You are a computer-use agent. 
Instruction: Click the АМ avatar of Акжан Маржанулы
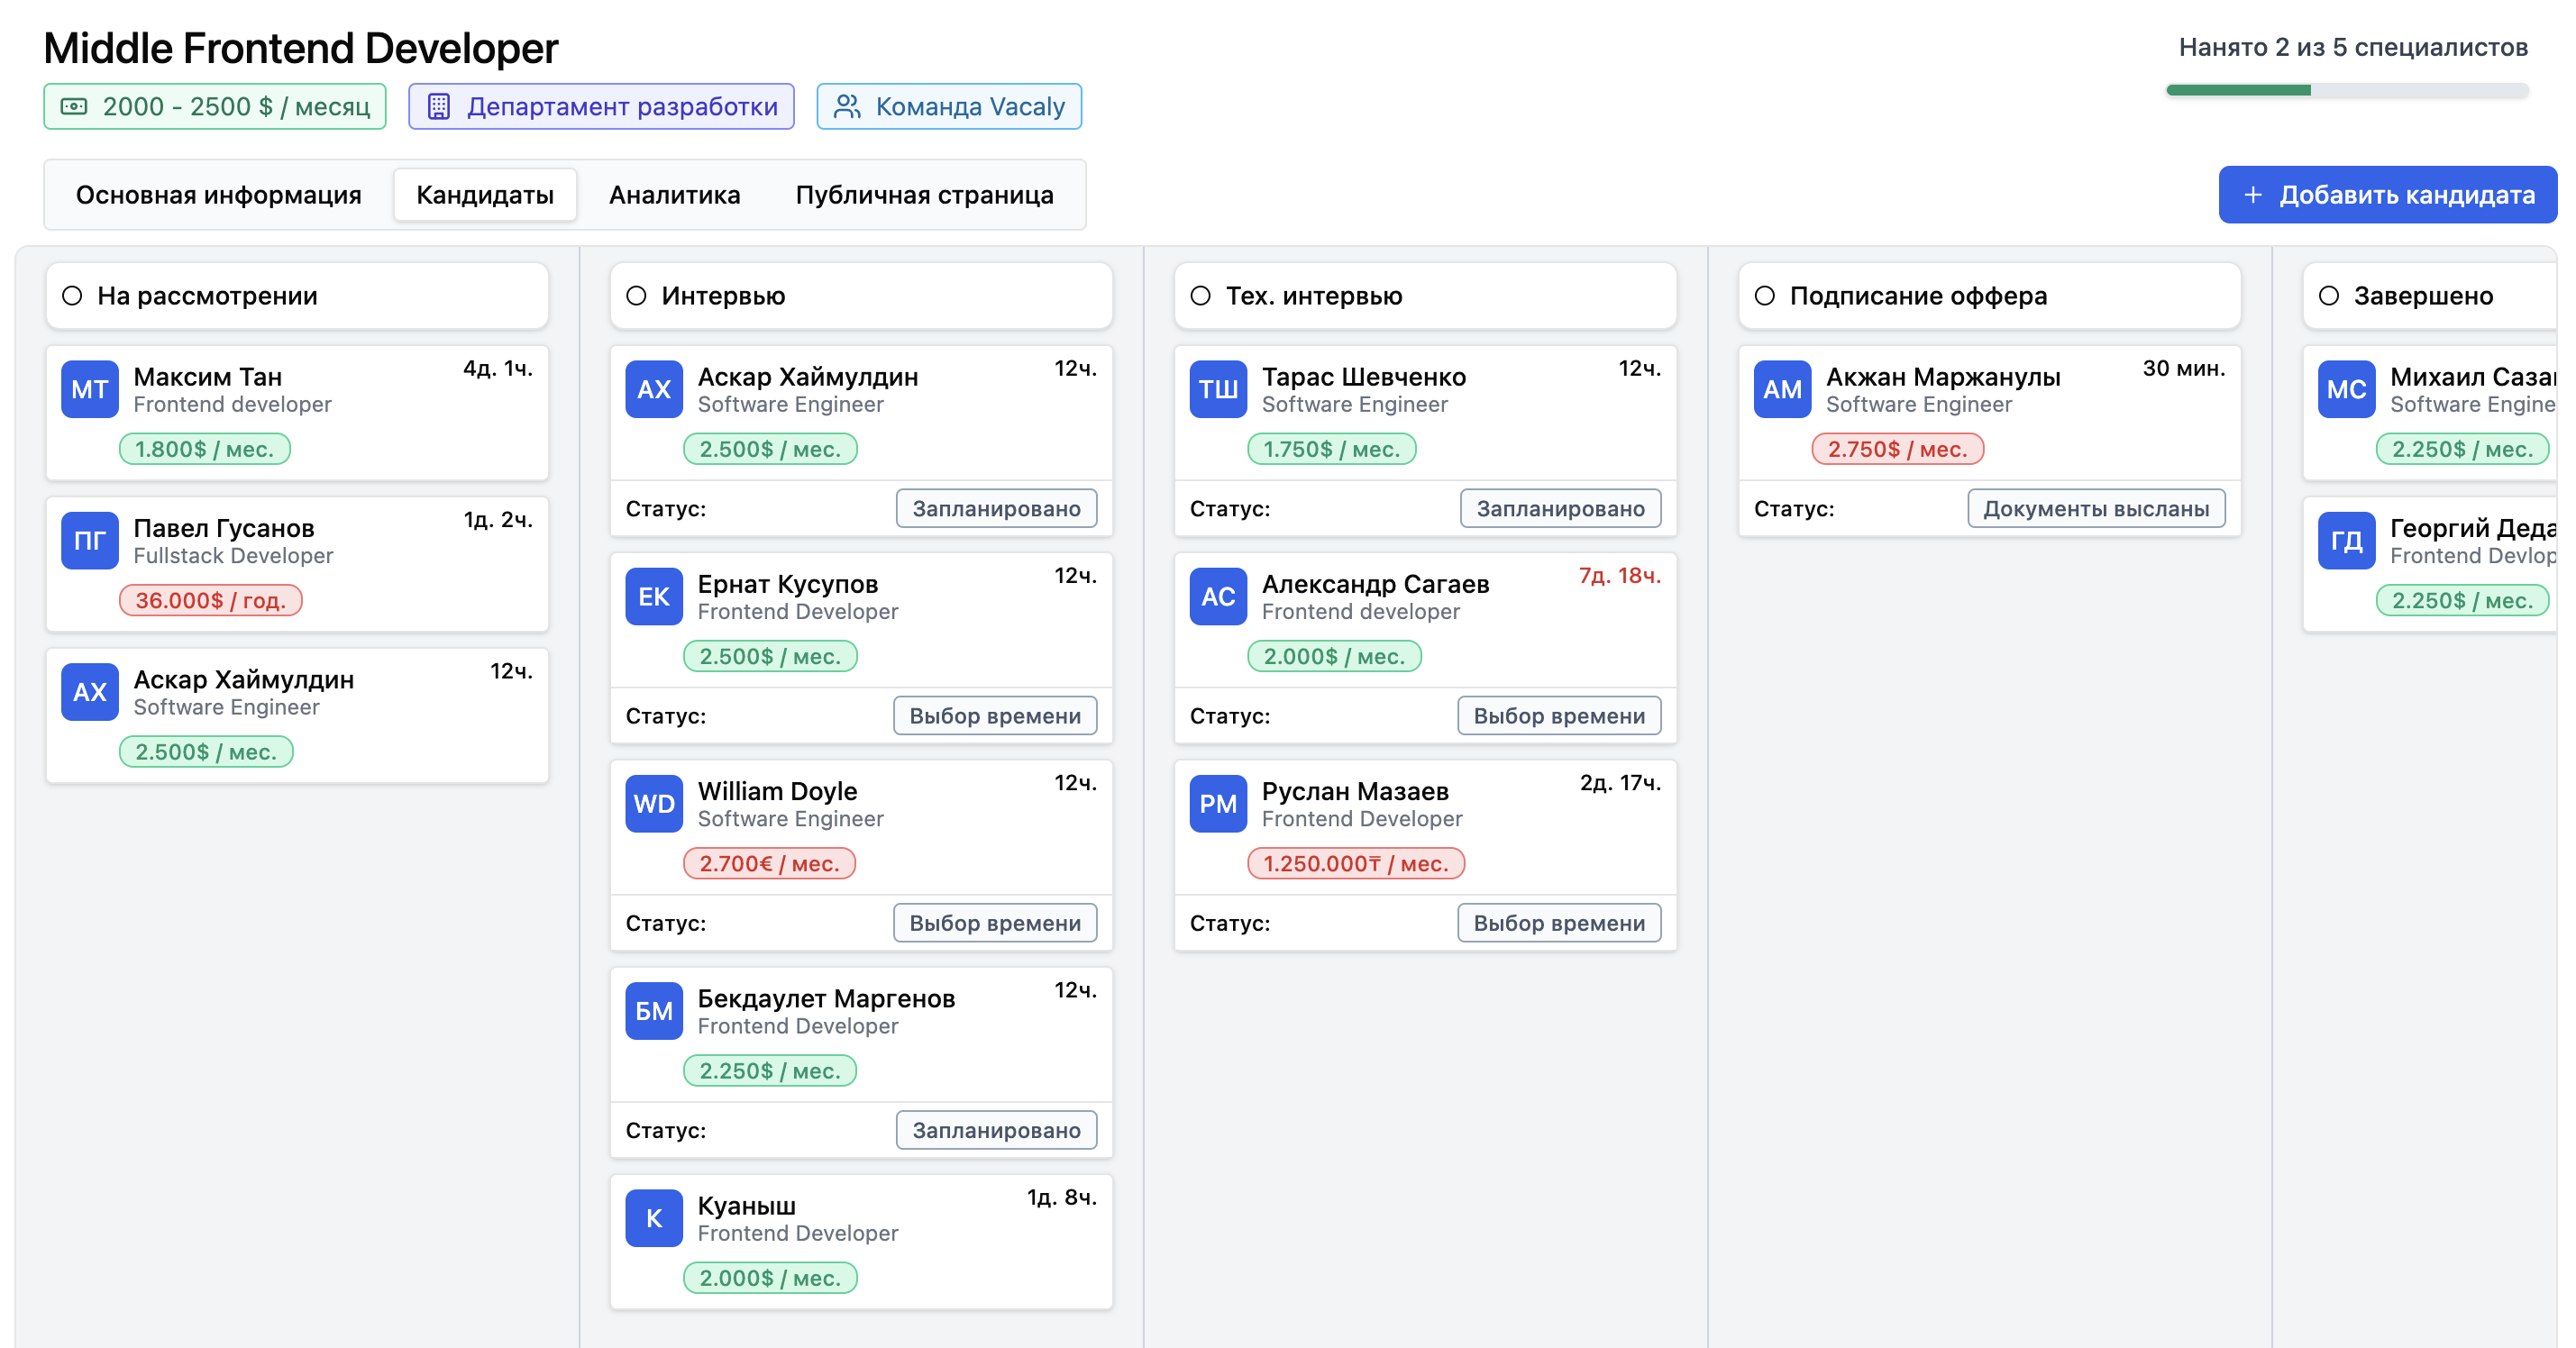[1781, 389]
